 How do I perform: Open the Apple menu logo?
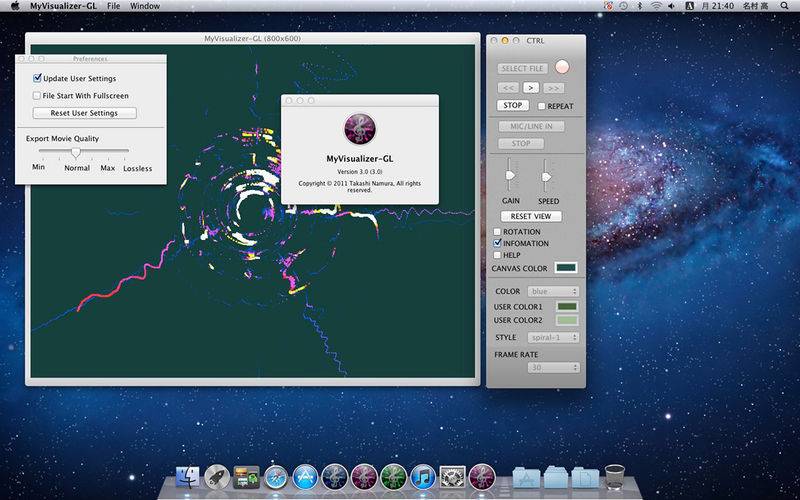coord(15,6)
